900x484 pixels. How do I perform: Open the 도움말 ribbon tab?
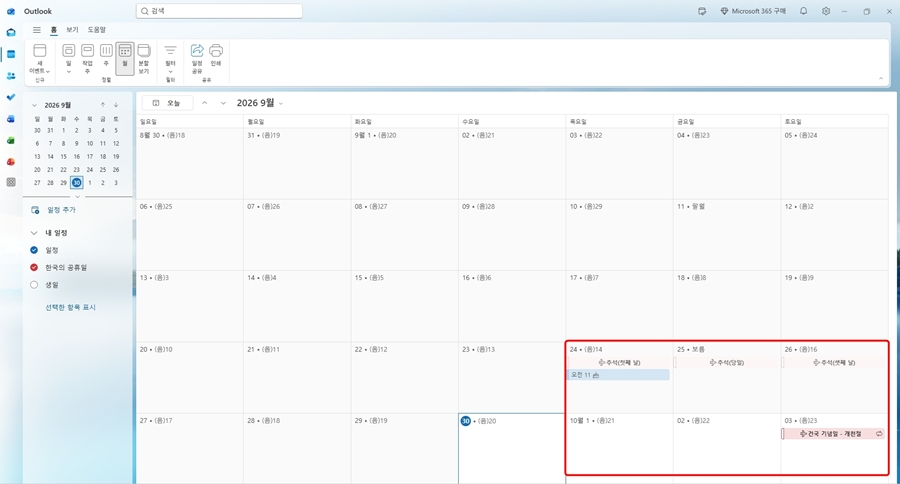[96, 30]
